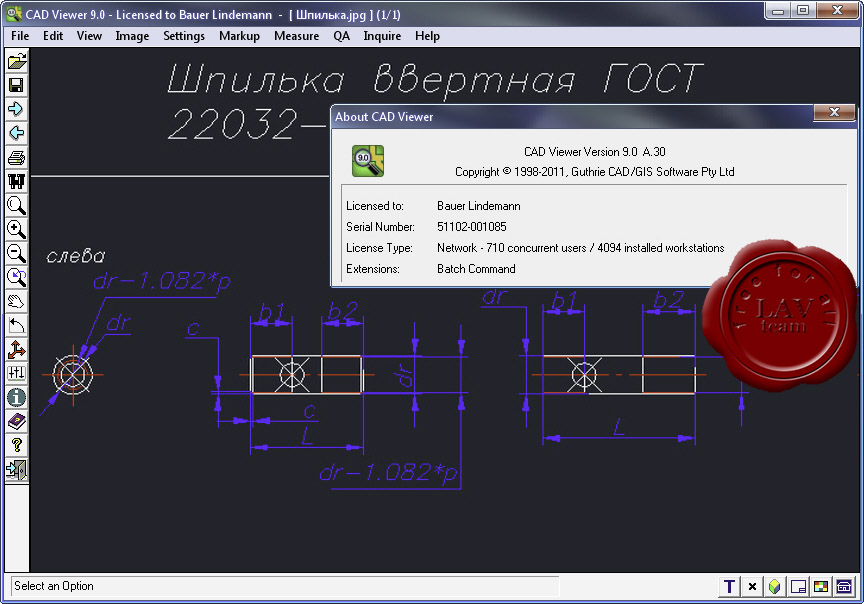Click the binoculars Find icon
The height and width of the screenshot is (604, 864).
coord(17,181)
